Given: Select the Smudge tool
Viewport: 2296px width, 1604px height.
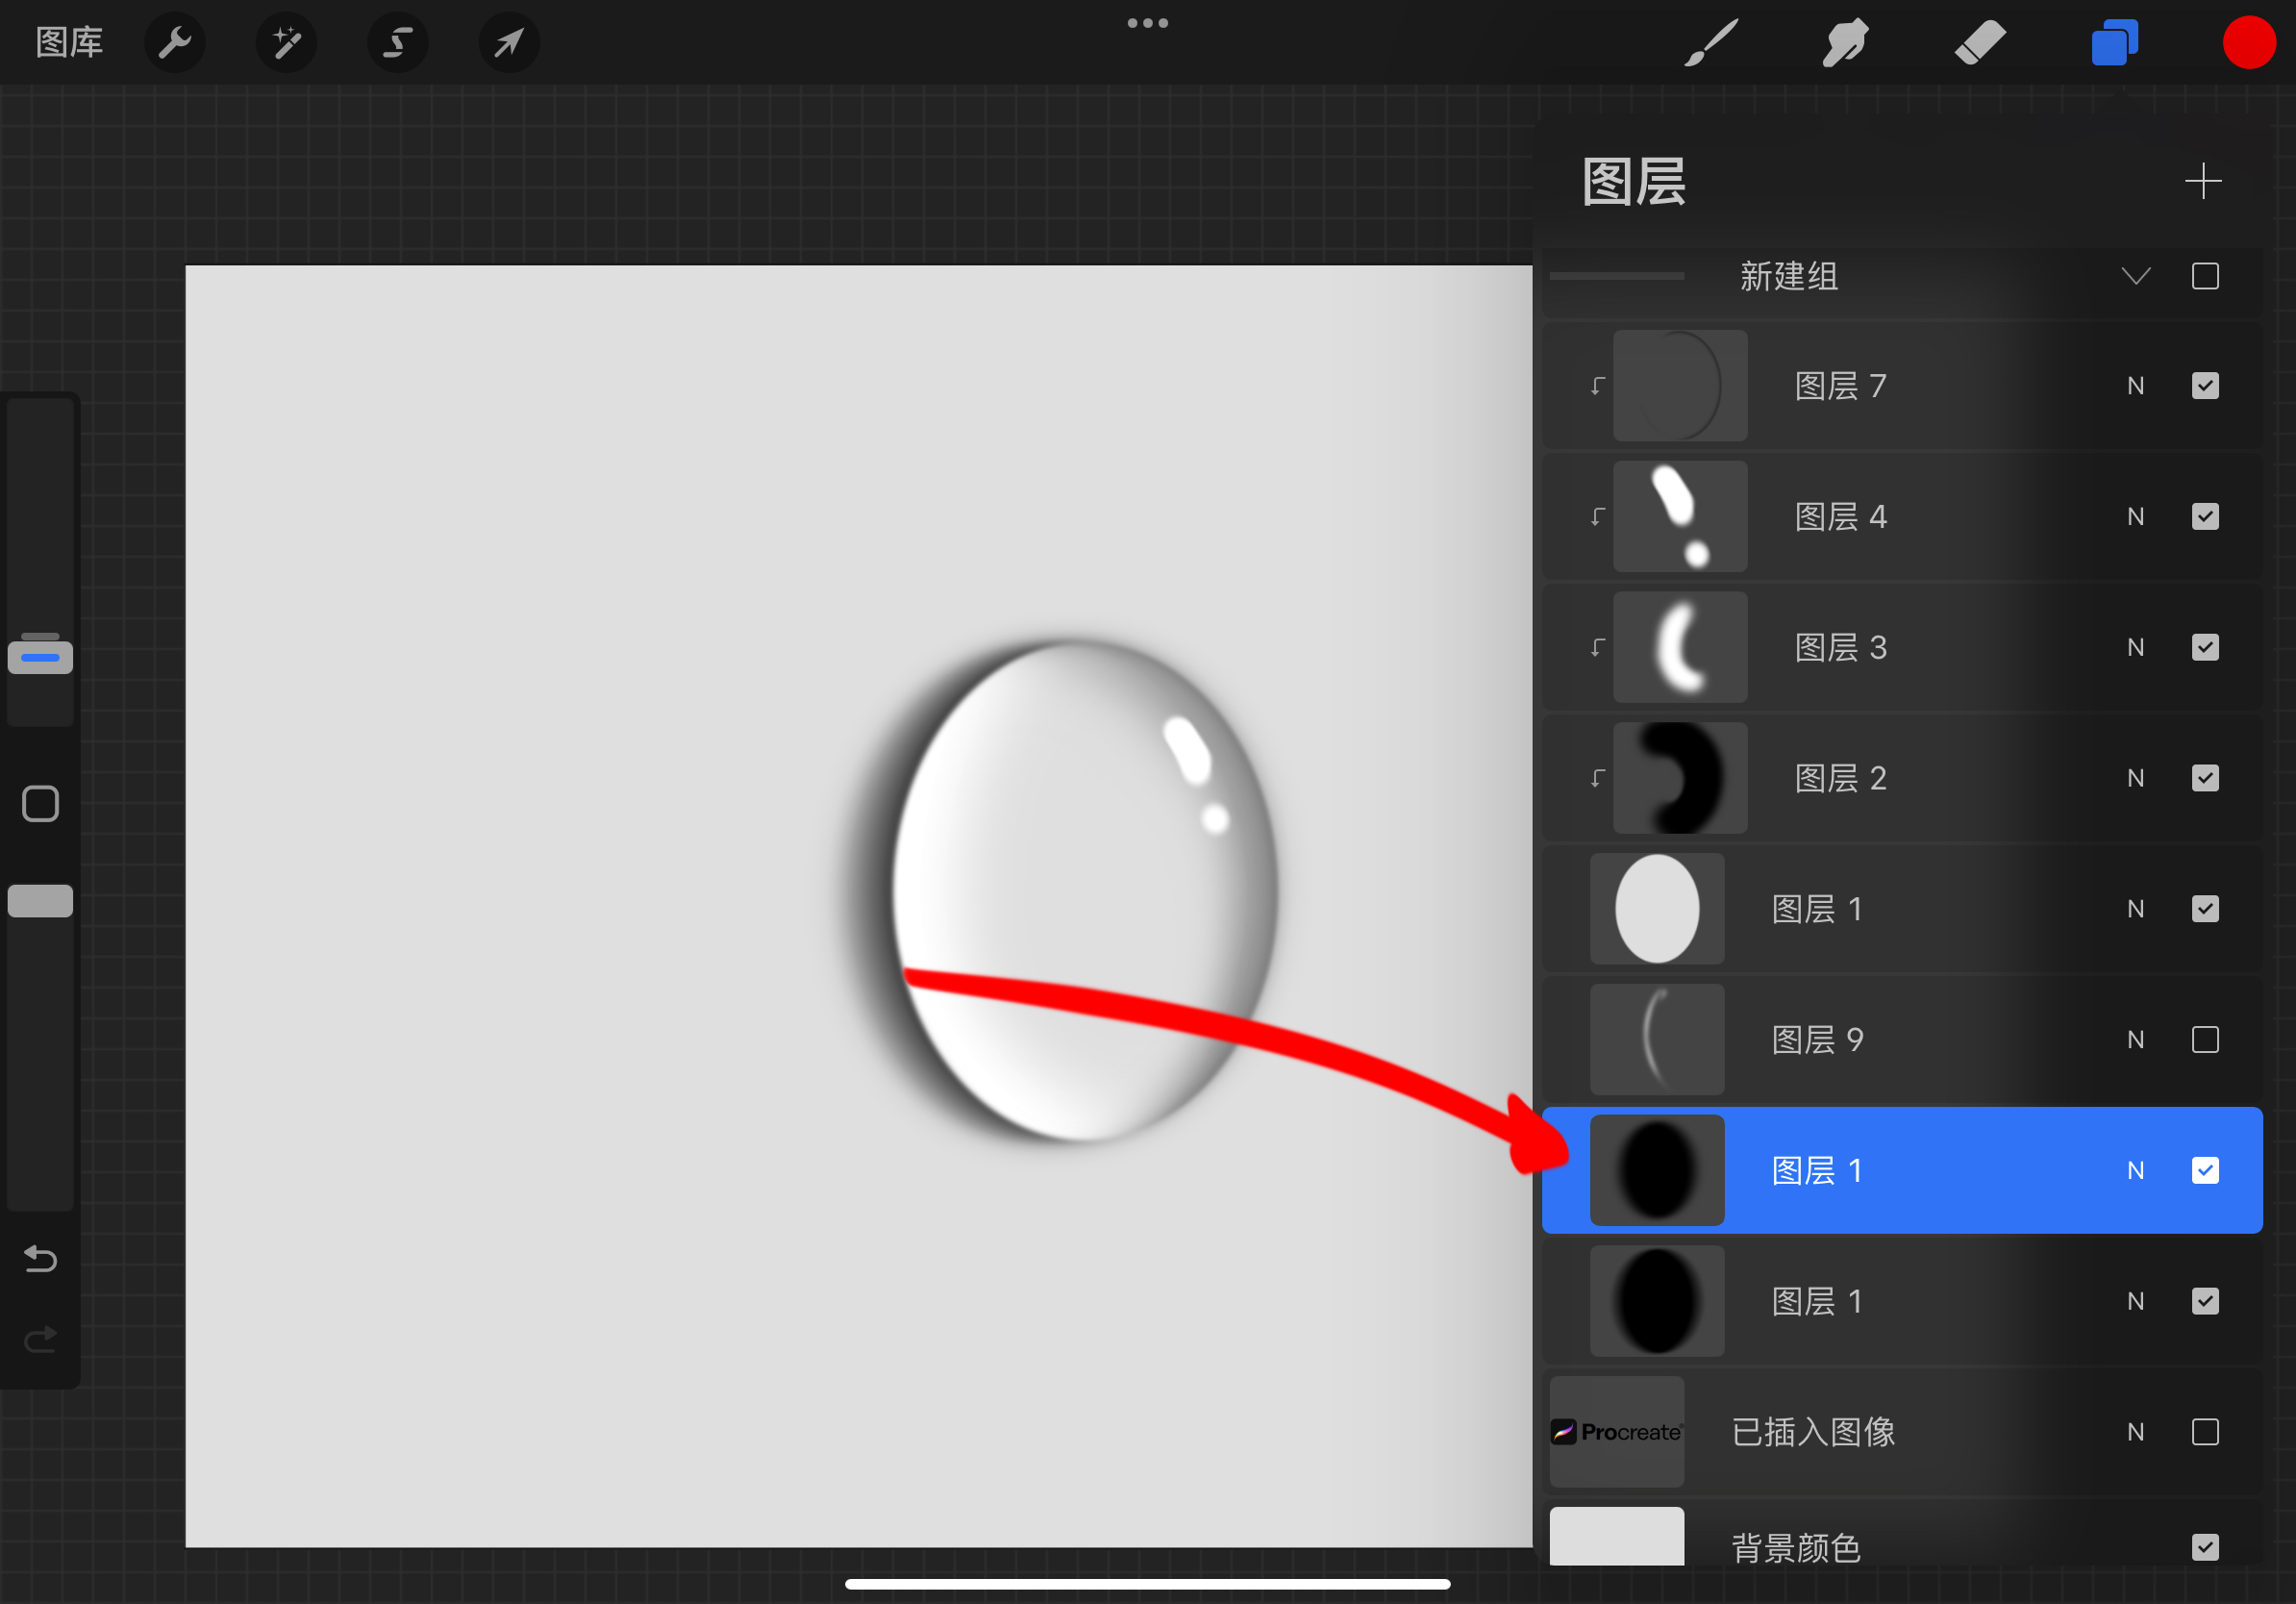Looking at the screenshot, I should [x=1845, y=43].
